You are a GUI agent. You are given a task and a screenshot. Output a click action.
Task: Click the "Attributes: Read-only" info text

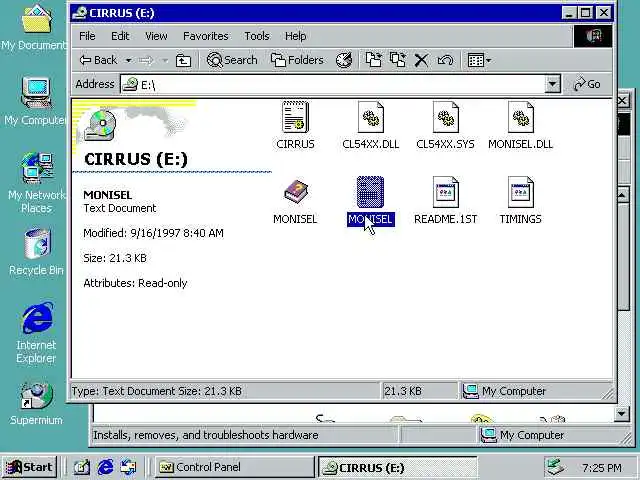tap(135, 283)
